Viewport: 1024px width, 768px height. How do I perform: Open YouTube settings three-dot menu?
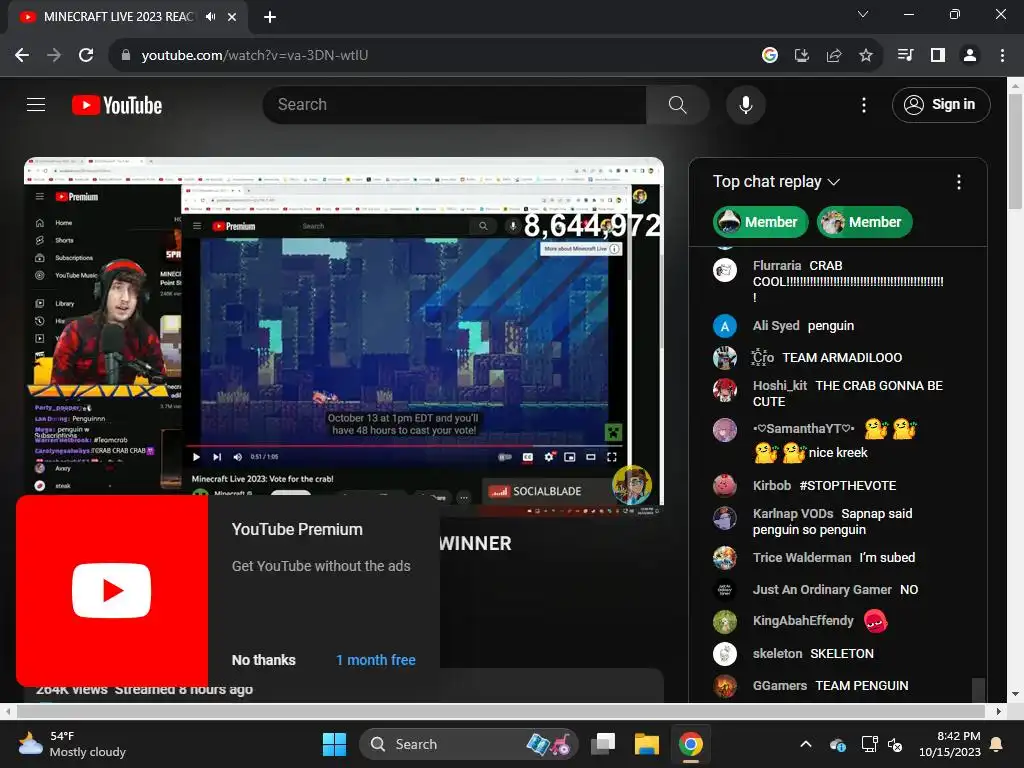pyautogui.click(x=863, y=104)
